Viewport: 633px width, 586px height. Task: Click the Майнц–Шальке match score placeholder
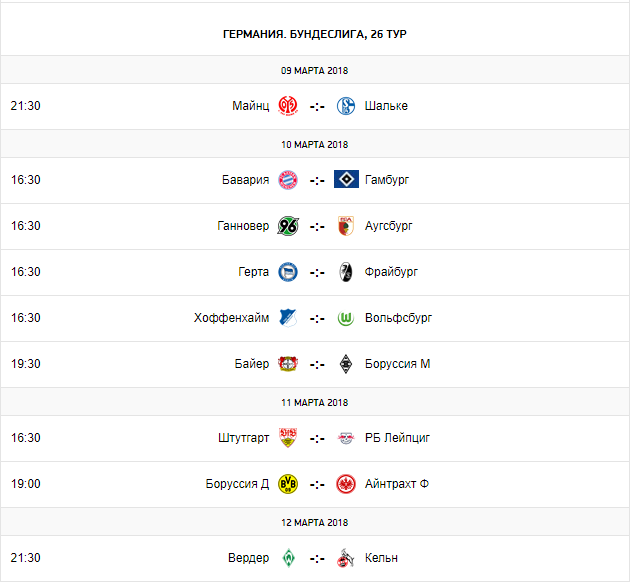point(317,106)
